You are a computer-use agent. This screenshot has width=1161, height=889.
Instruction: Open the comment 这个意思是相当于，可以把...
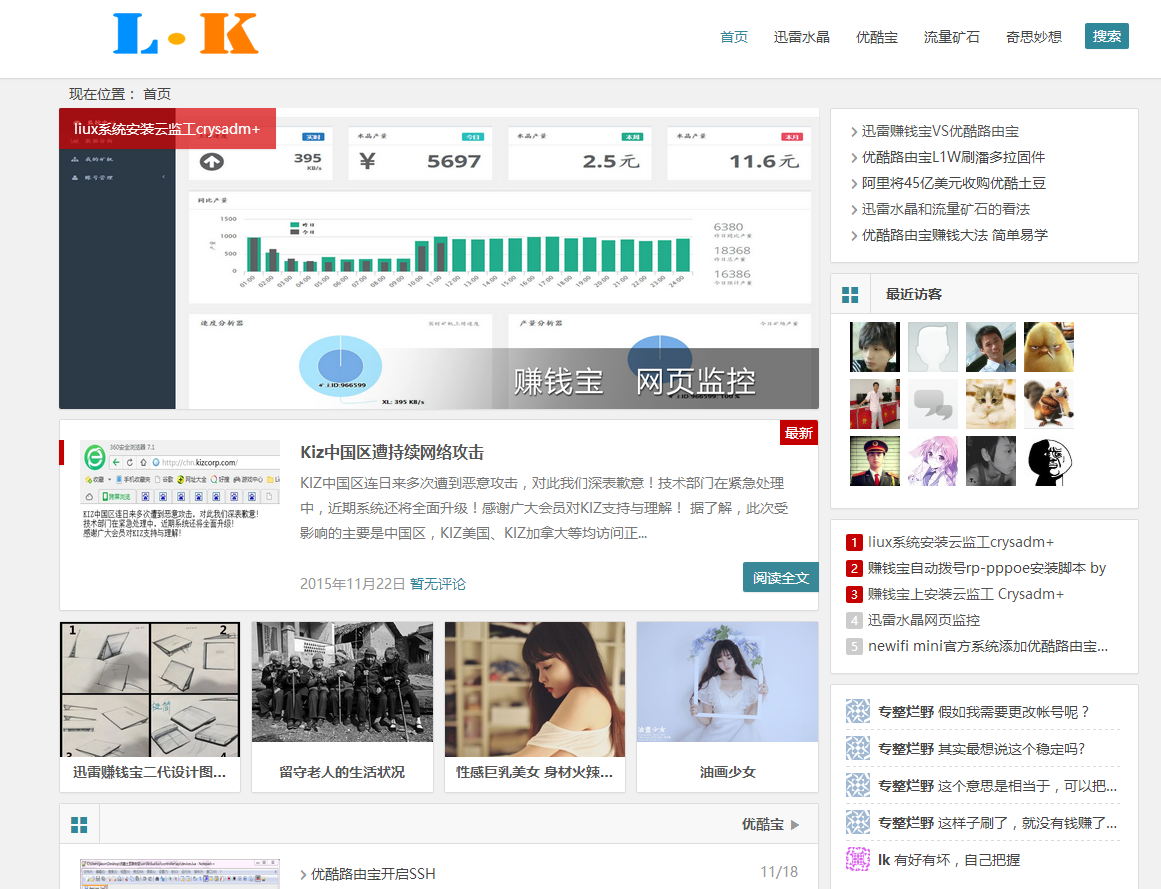click(1027, 785)
